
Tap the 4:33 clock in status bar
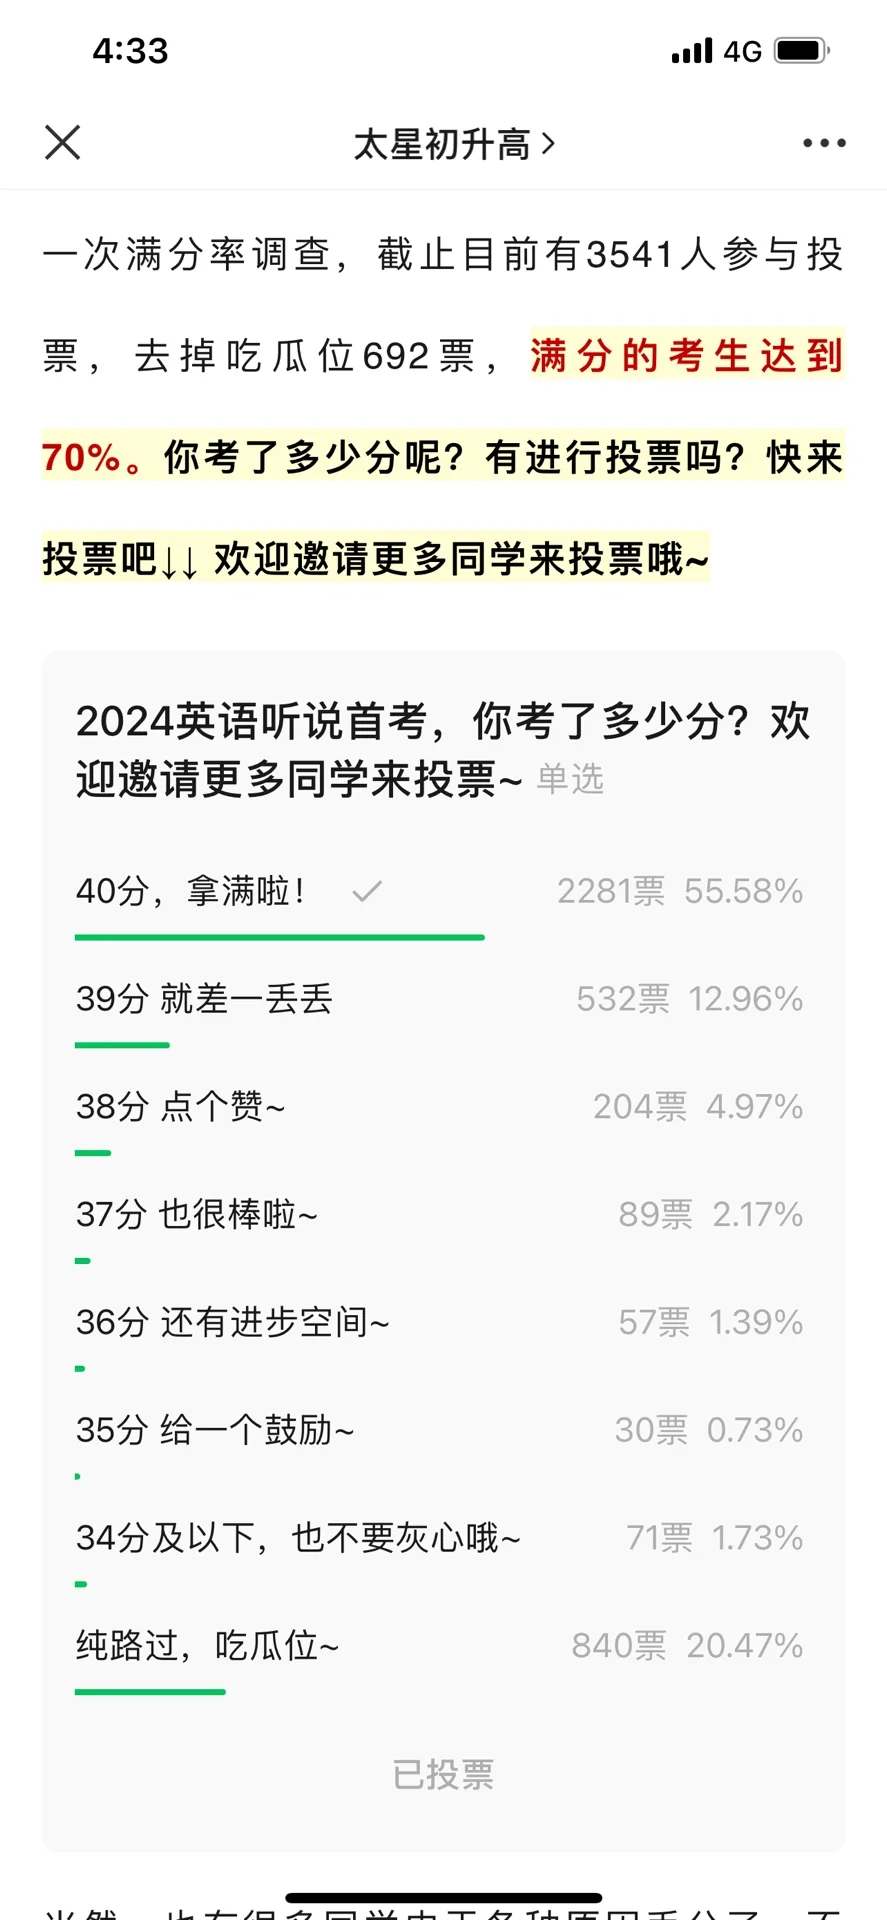point(130,51)
